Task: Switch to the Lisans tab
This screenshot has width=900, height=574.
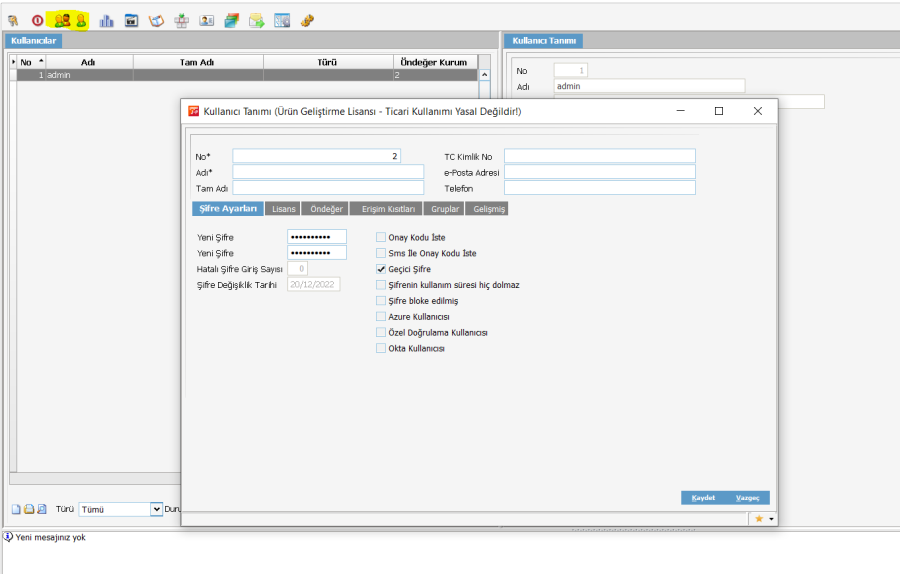Action: click(x=284, y=209)
